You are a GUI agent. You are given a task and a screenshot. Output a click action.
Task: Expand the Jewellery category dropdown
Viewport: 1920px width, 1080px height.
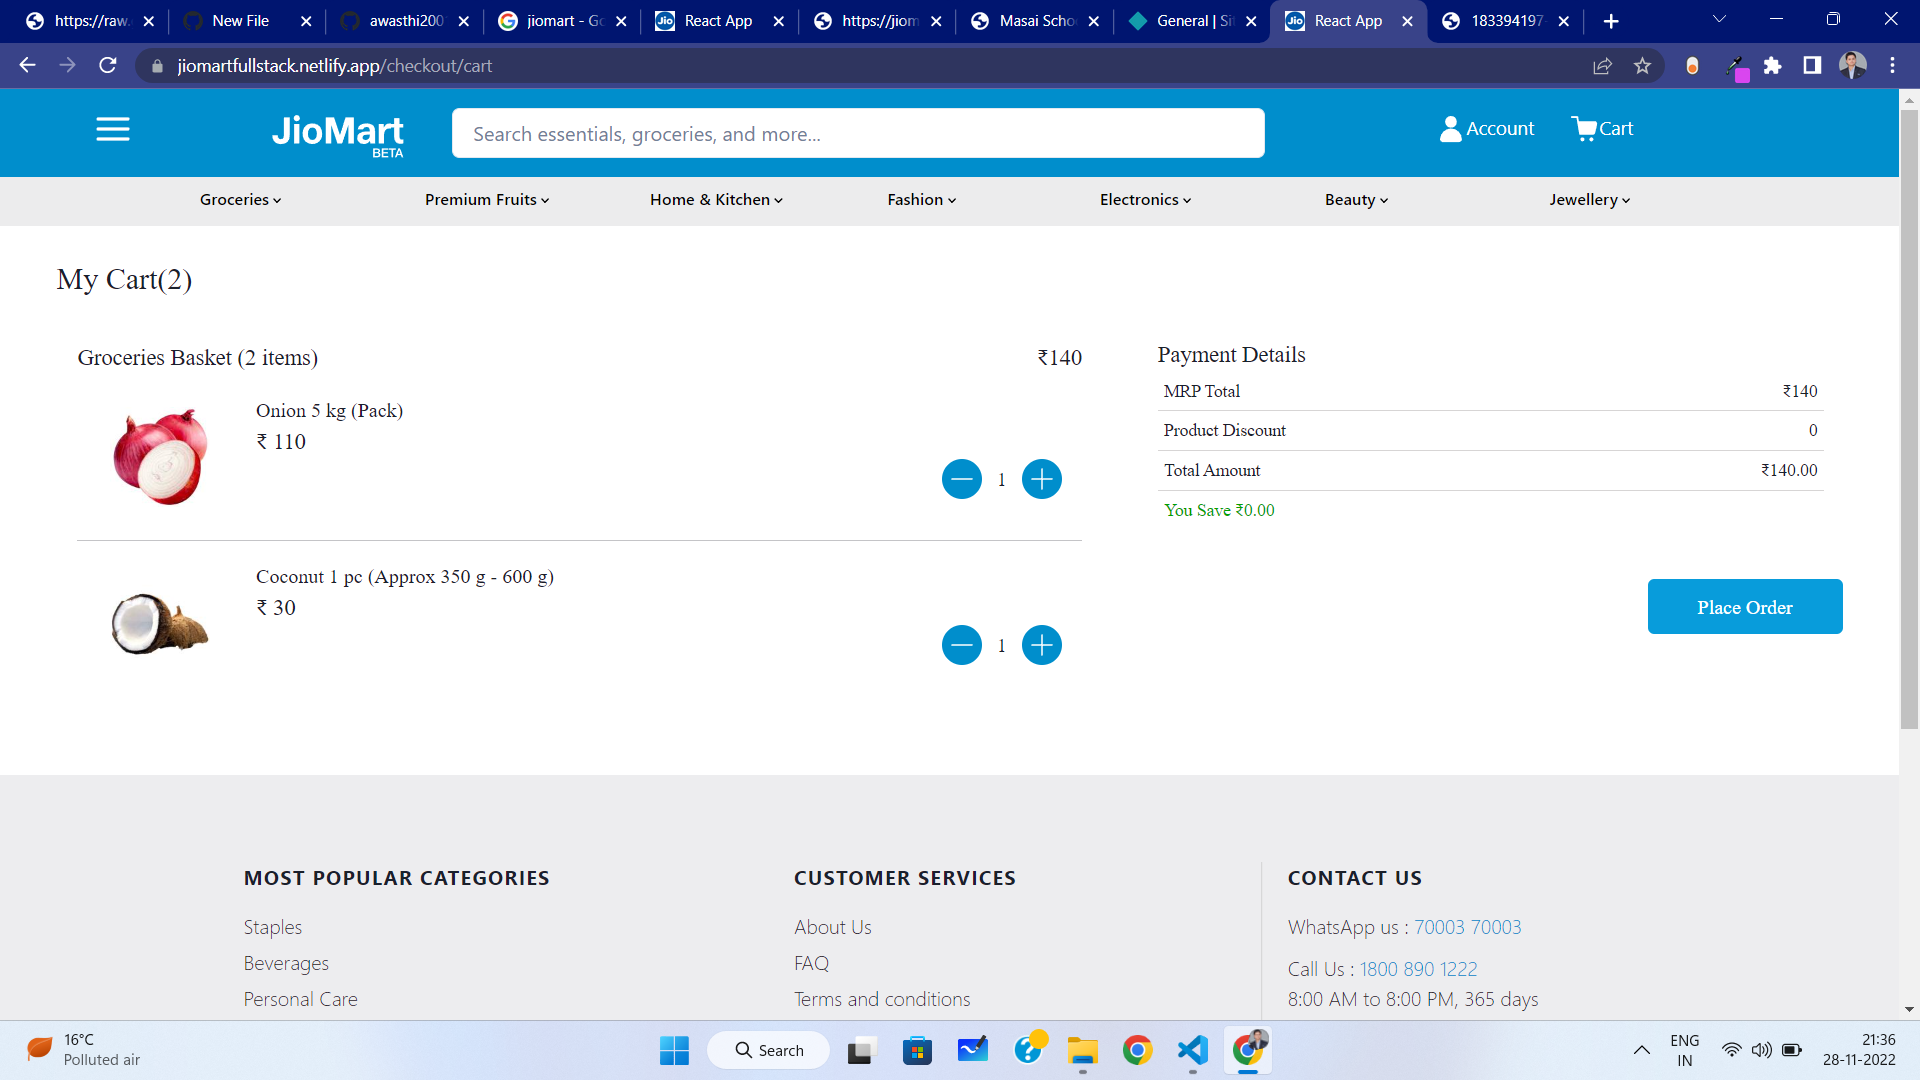tap(1590, 200)
